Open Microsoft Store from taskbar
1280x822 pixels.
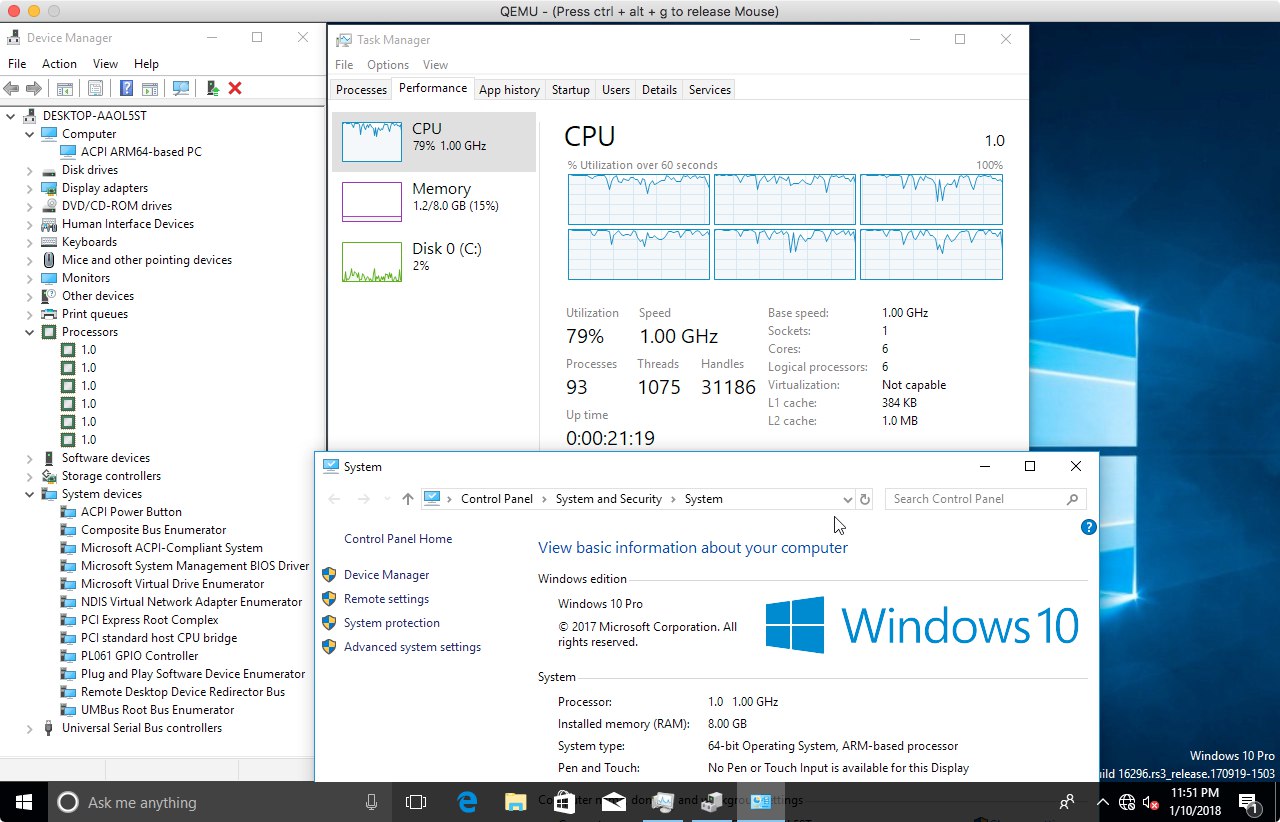(564, 802)
